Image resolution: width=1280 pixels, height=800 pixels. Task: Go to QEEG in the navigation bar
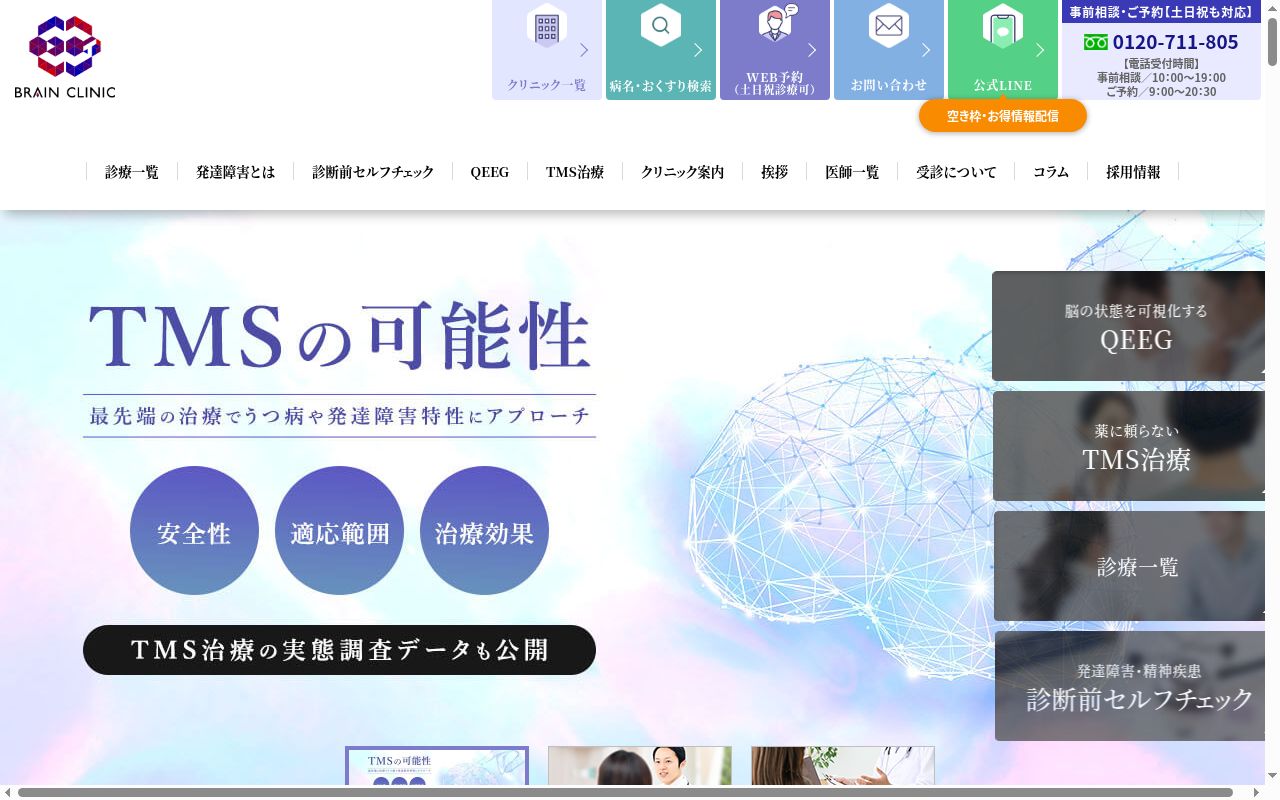[x=490, y=172]
